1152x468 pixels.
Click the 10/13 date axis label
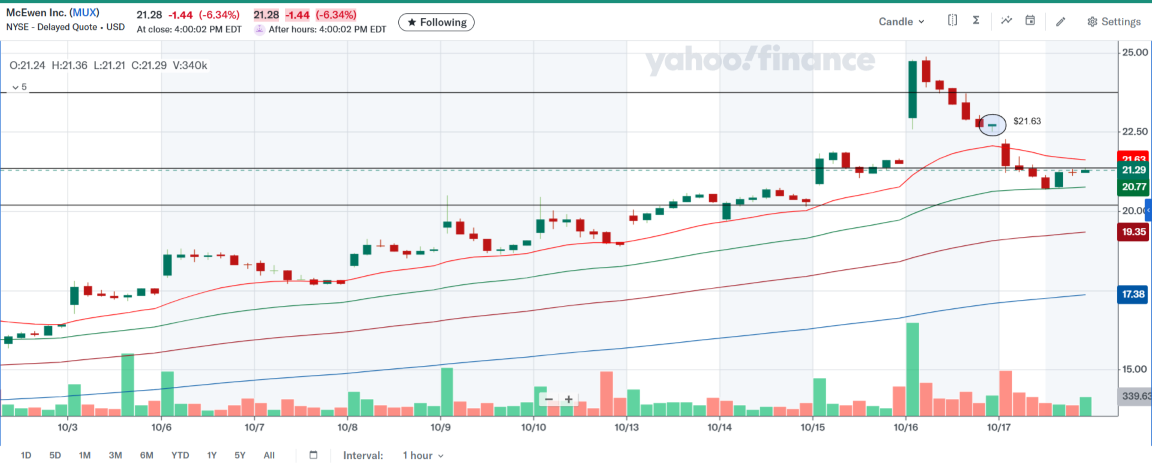[x=626, y=426]
